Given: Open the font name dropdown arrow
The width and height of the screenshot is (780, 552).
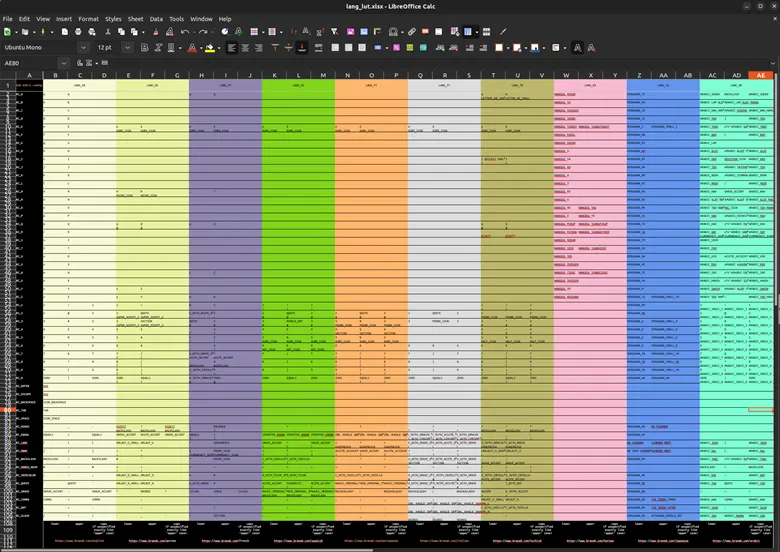Looking at the screenshot, I should [83, 48].
